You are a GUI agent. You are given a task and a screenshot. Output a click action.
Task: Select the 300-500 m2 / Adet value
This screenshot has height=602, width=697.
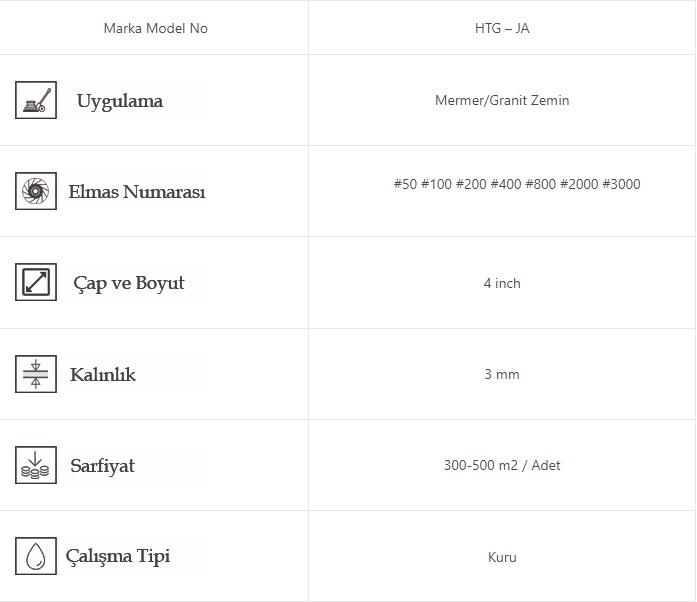coord(502,465)
